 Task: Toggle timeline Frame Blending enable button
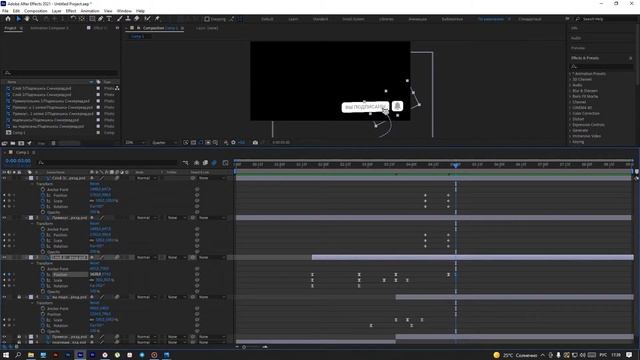205,163
